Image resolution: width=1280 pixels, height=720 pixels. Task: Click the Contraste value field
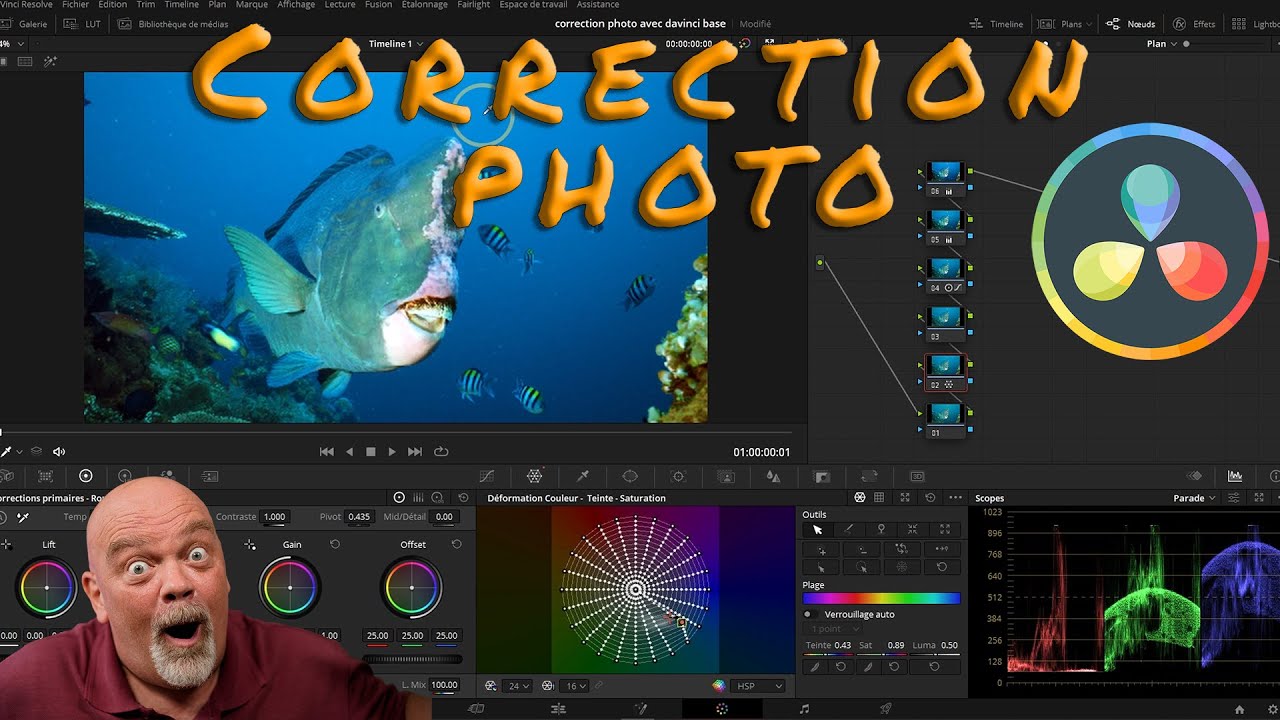[274, 517]
